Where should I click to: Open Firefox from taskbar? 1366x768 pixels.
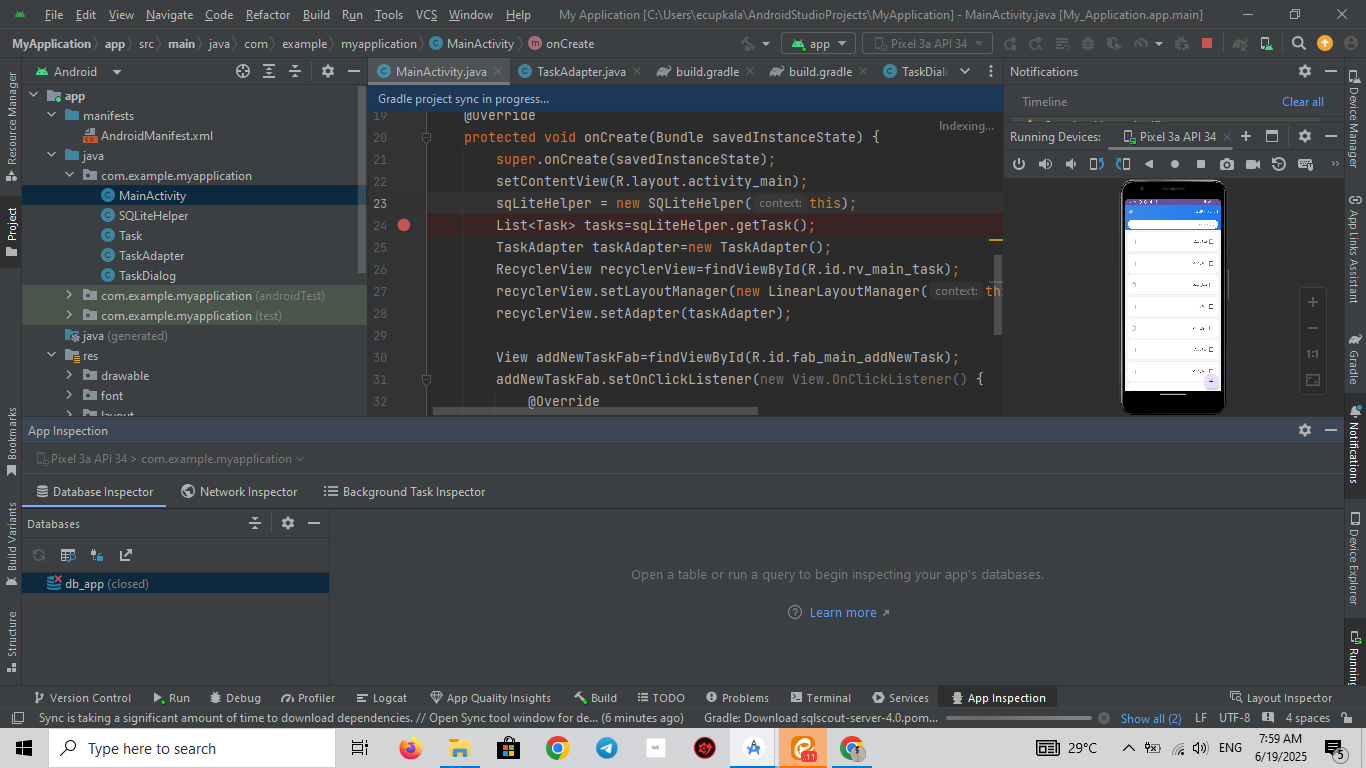coord(410,748)
